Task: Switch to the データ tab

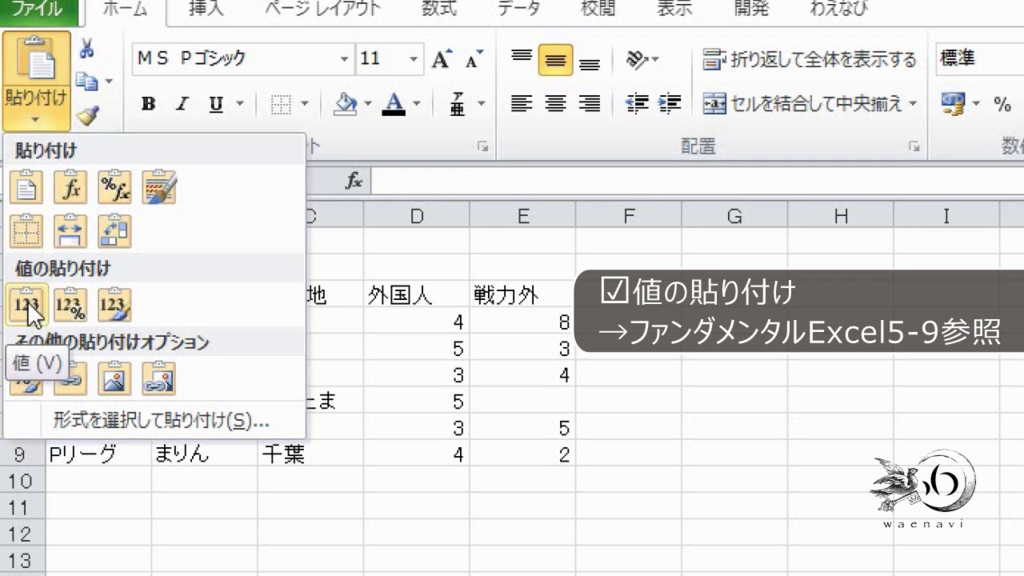Action: (x=519, y=8)
